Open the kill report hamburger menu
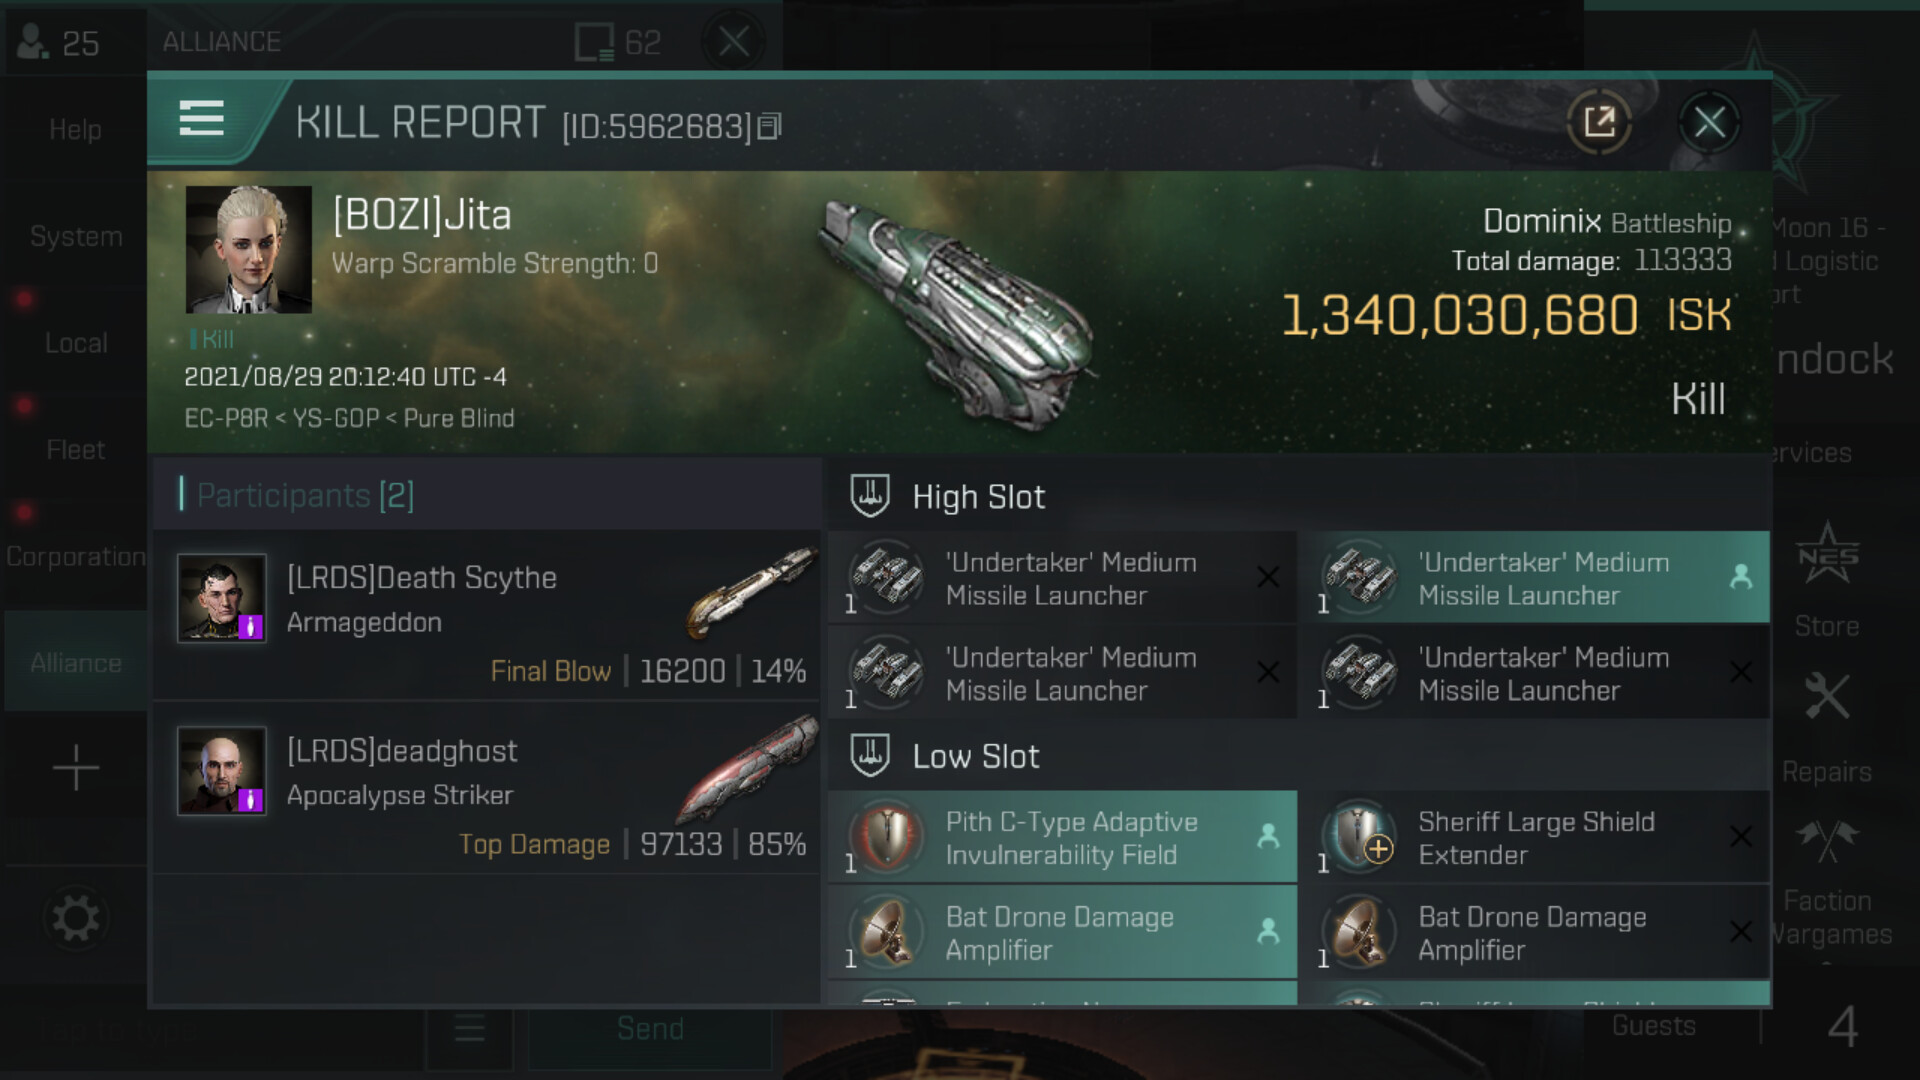1920x1080 pixels. pyautogui.click(x=201, y=119)
